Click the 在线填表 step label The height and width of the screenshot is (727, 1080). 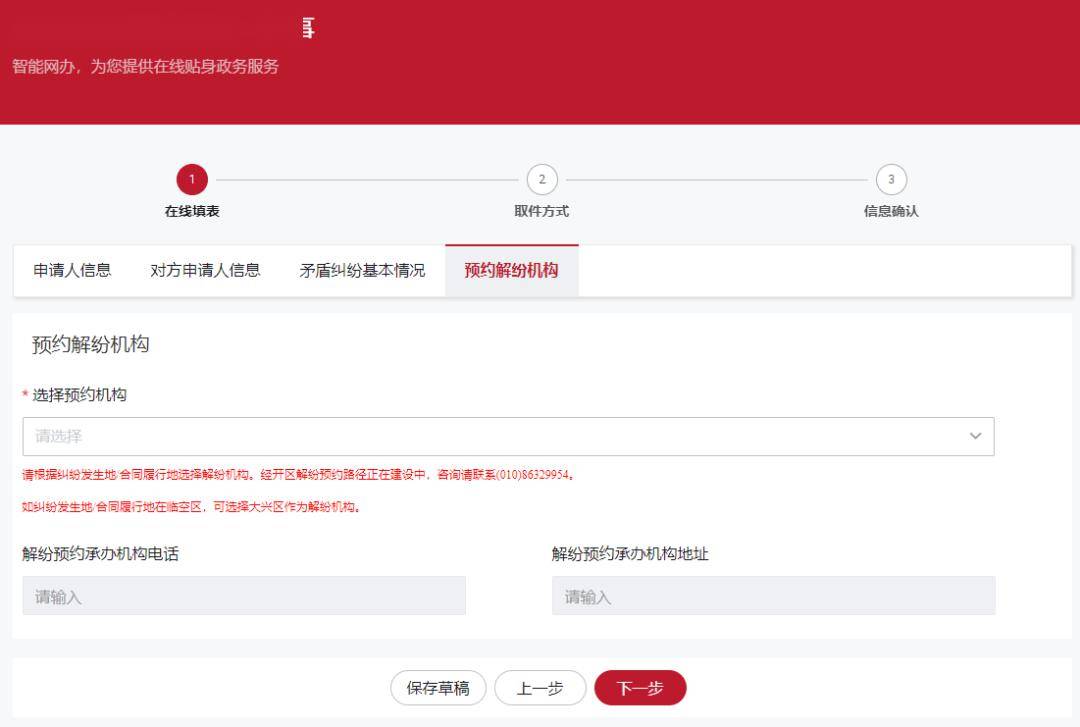(192, 212)
